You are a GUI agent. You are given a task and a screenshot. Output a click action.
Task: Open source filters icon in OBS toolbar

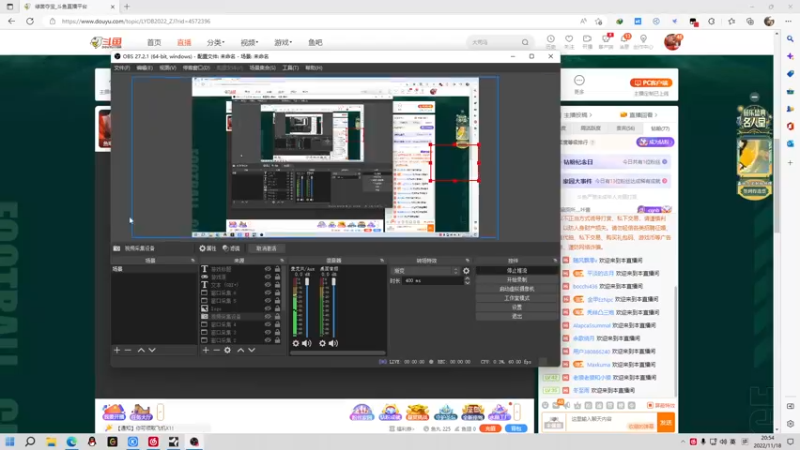(x=226, y=248)
